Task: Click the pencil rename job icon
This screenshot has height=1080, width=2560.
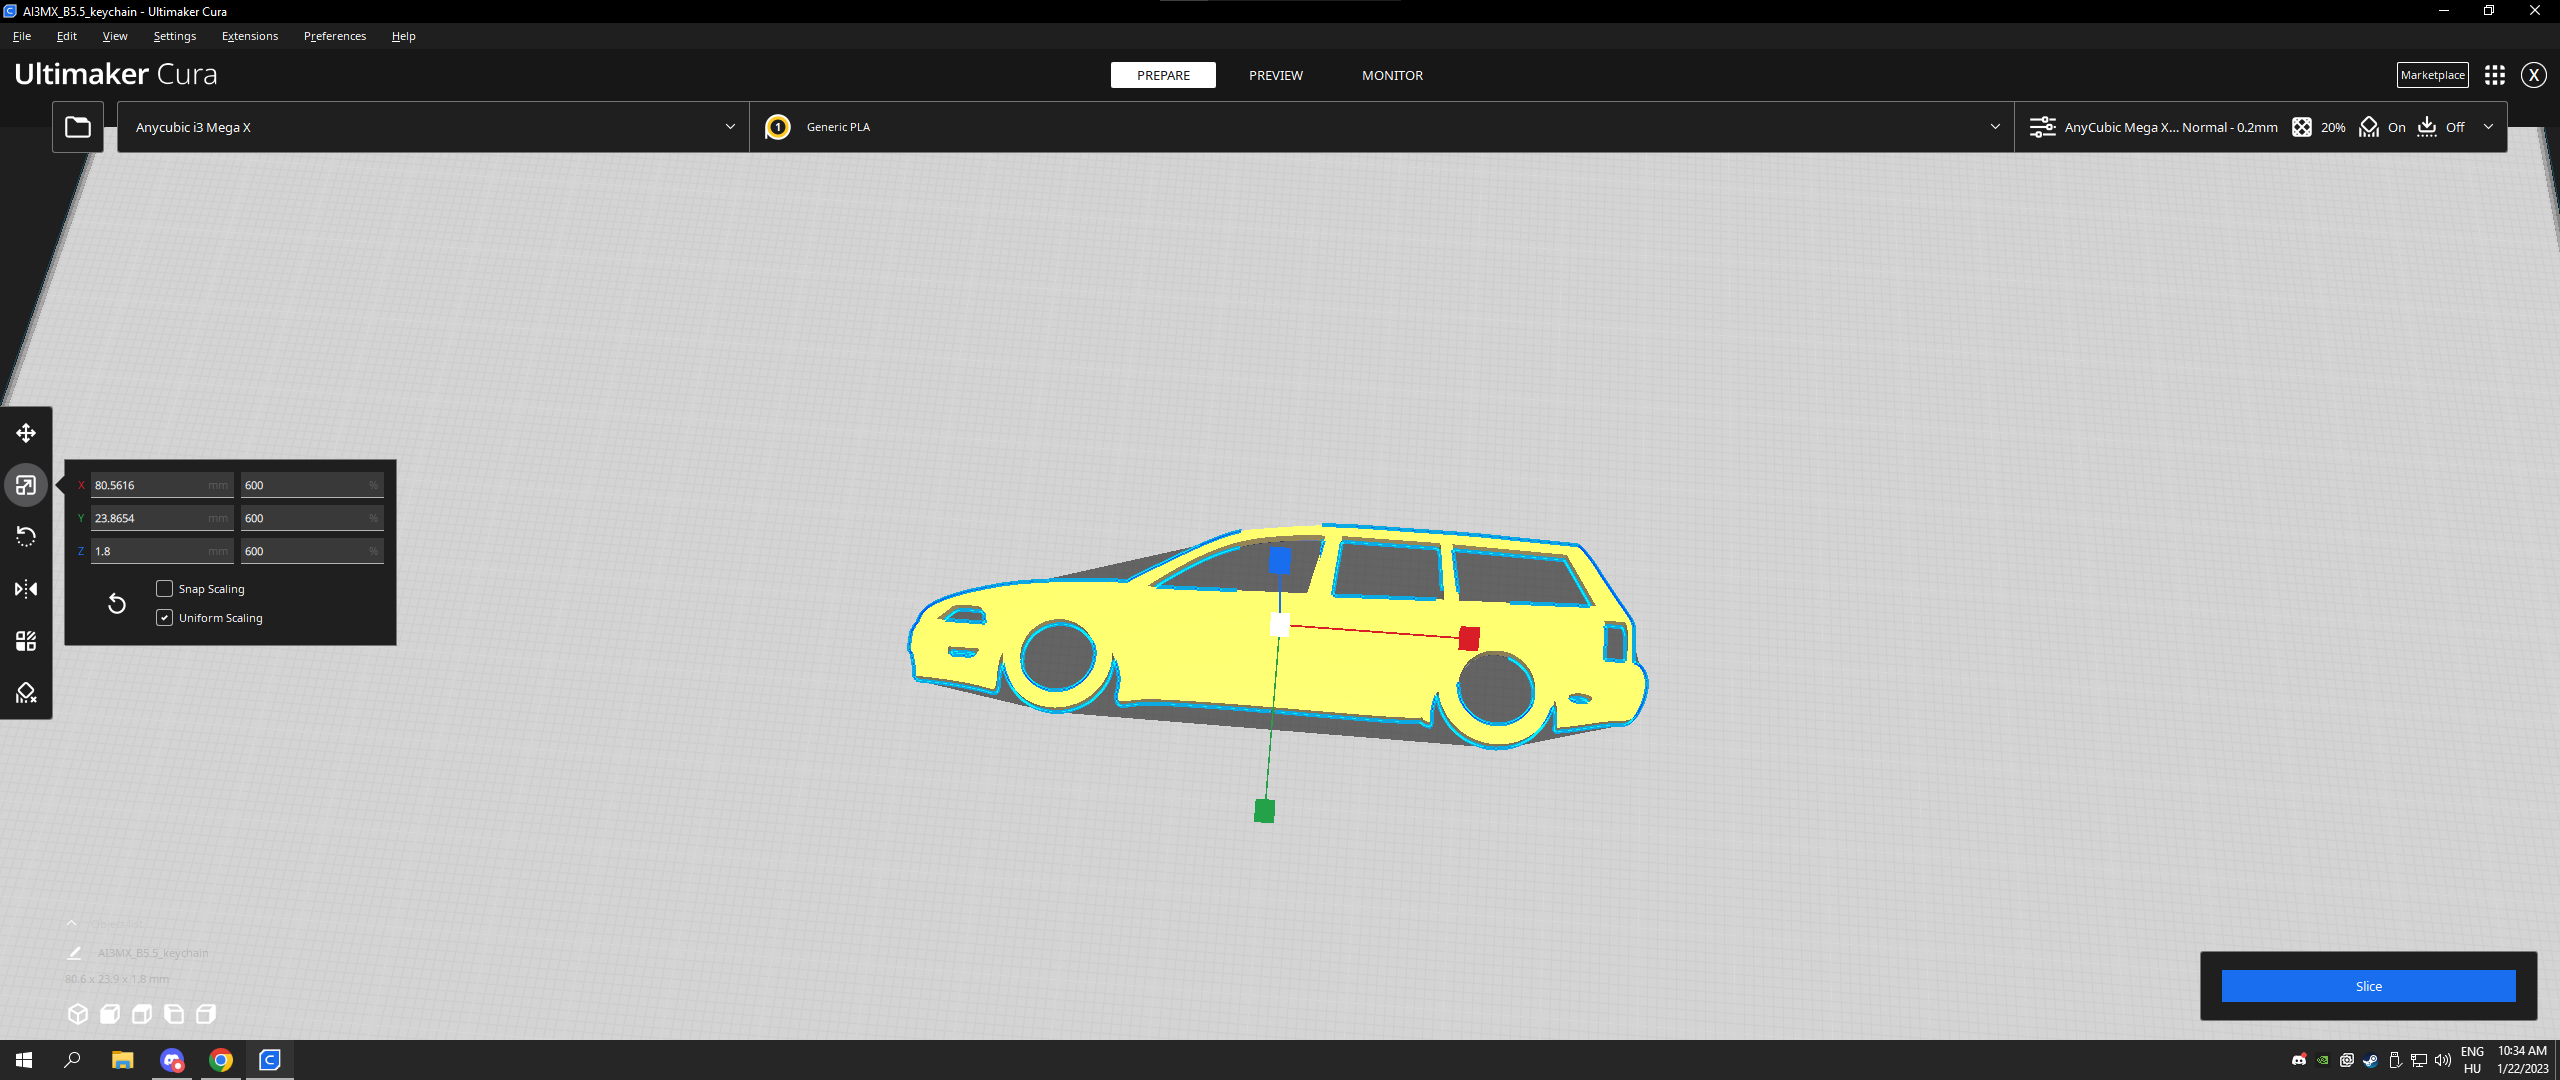Action: pos(74,953)
